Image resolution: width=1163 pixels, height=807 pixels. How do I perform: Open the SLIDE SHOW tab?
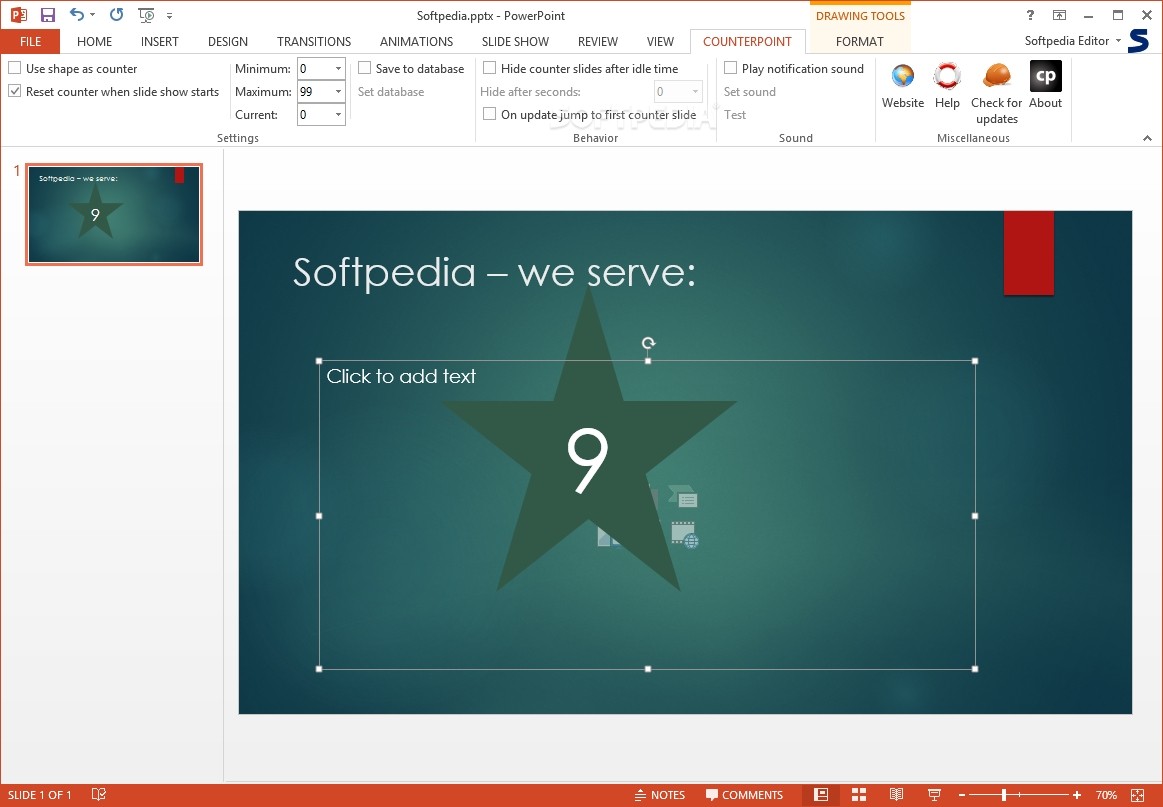[515, 42]
